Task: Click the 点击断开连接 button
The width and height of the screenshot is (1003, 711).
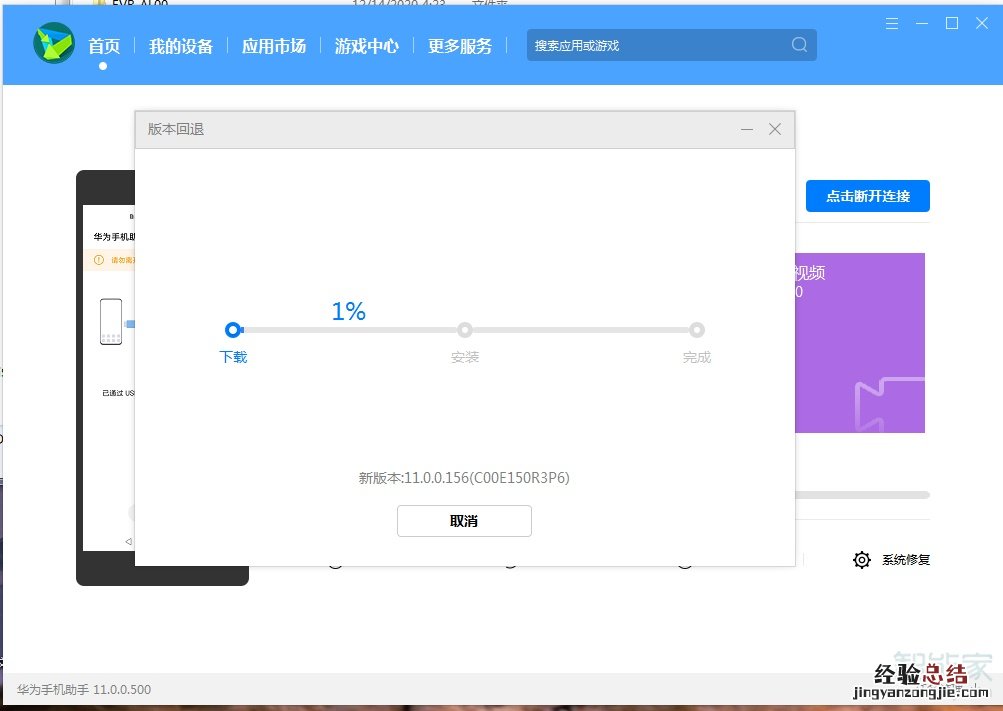Action: pos(867,196)
